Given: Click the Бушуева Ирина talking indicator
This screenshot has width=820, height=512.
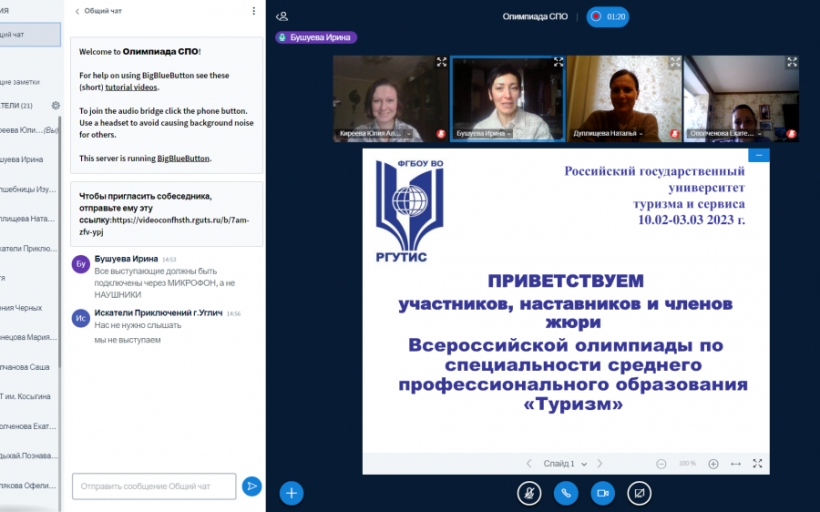Looking at the screenshot, I should (316, 38).
